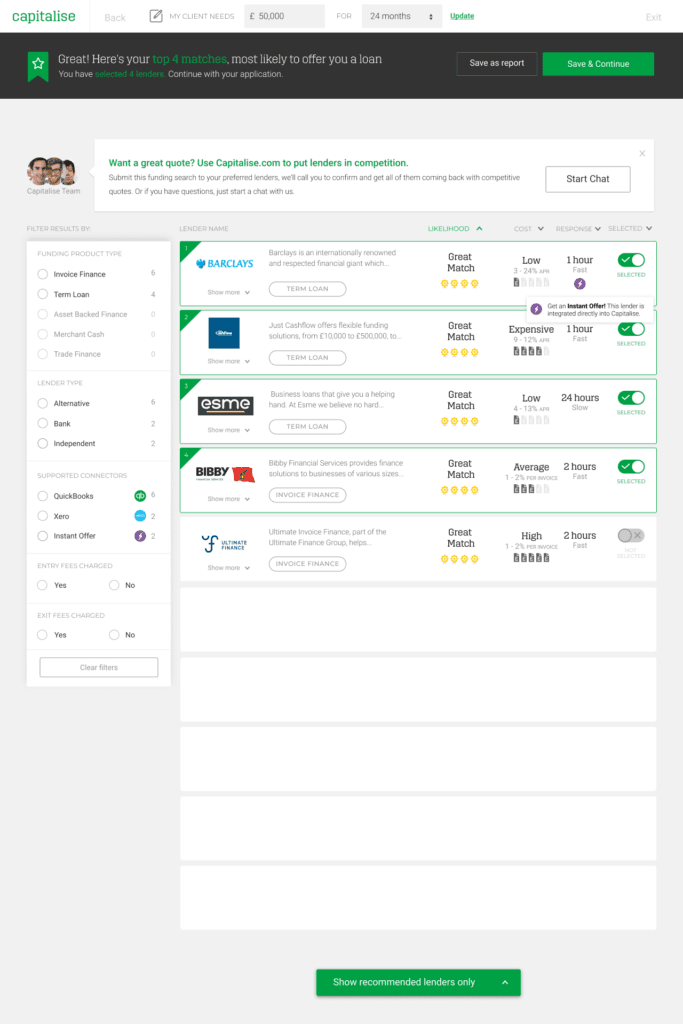Viewport: 683px width, 1024px height.
Task: Select the Xero connector filter
Action: [42, 516]
